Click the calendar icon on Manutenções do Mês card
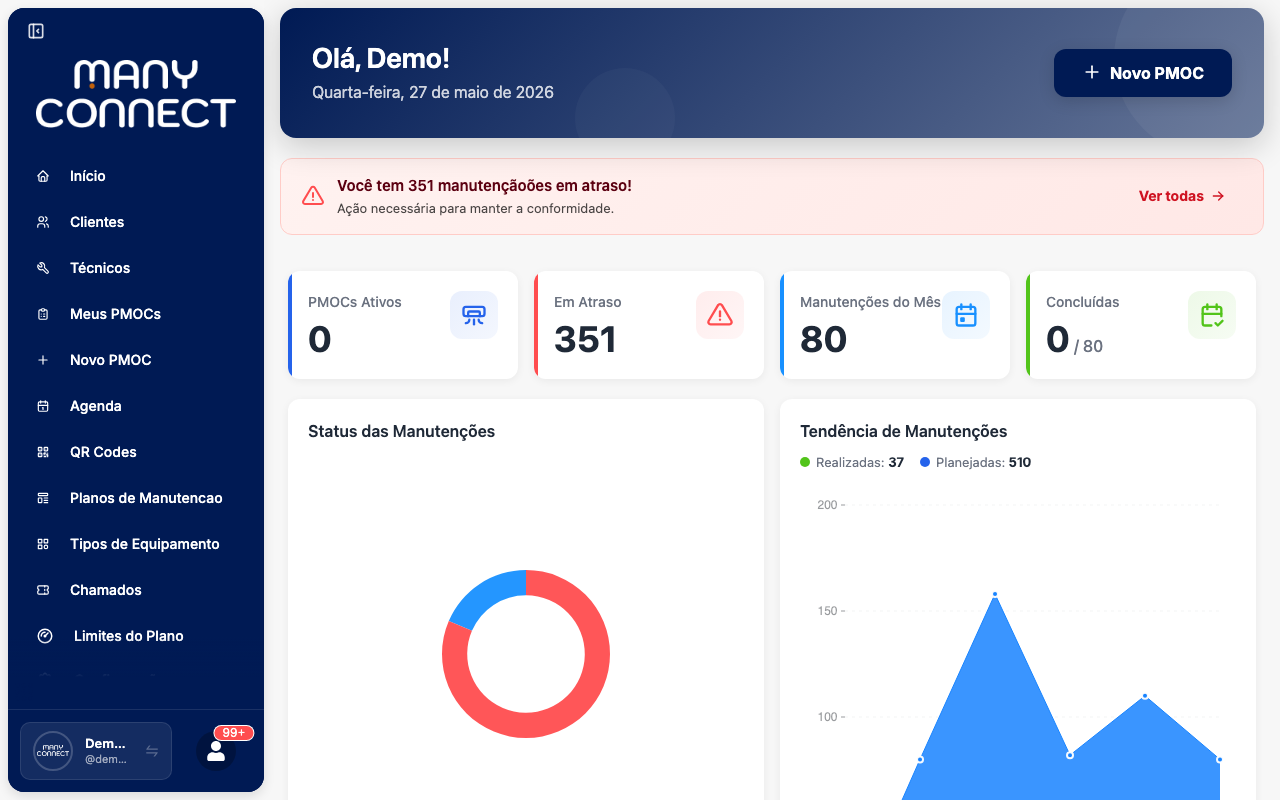This screenshot has width=1280, height=800. [966, 315]
